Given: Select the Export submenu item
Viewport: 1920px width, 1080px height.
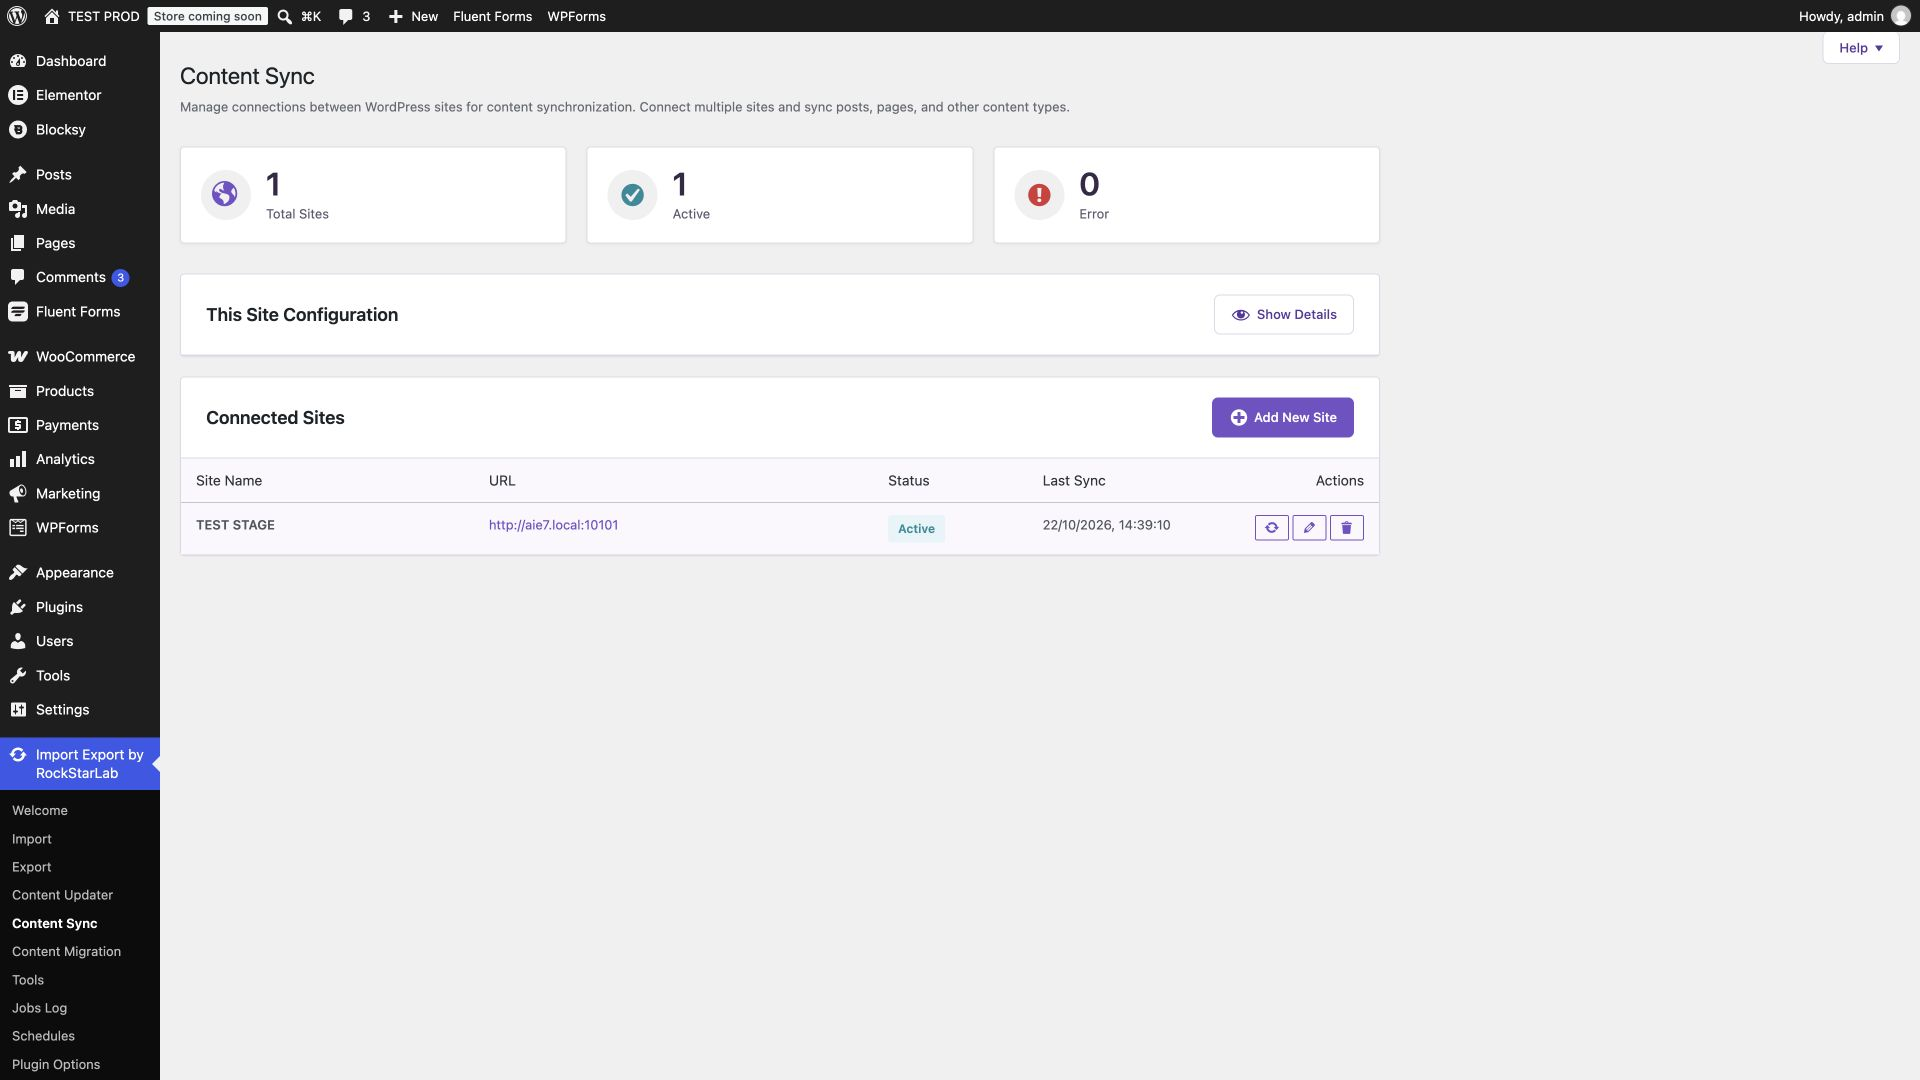Looking at the screenshot, I should click(31, 867).
